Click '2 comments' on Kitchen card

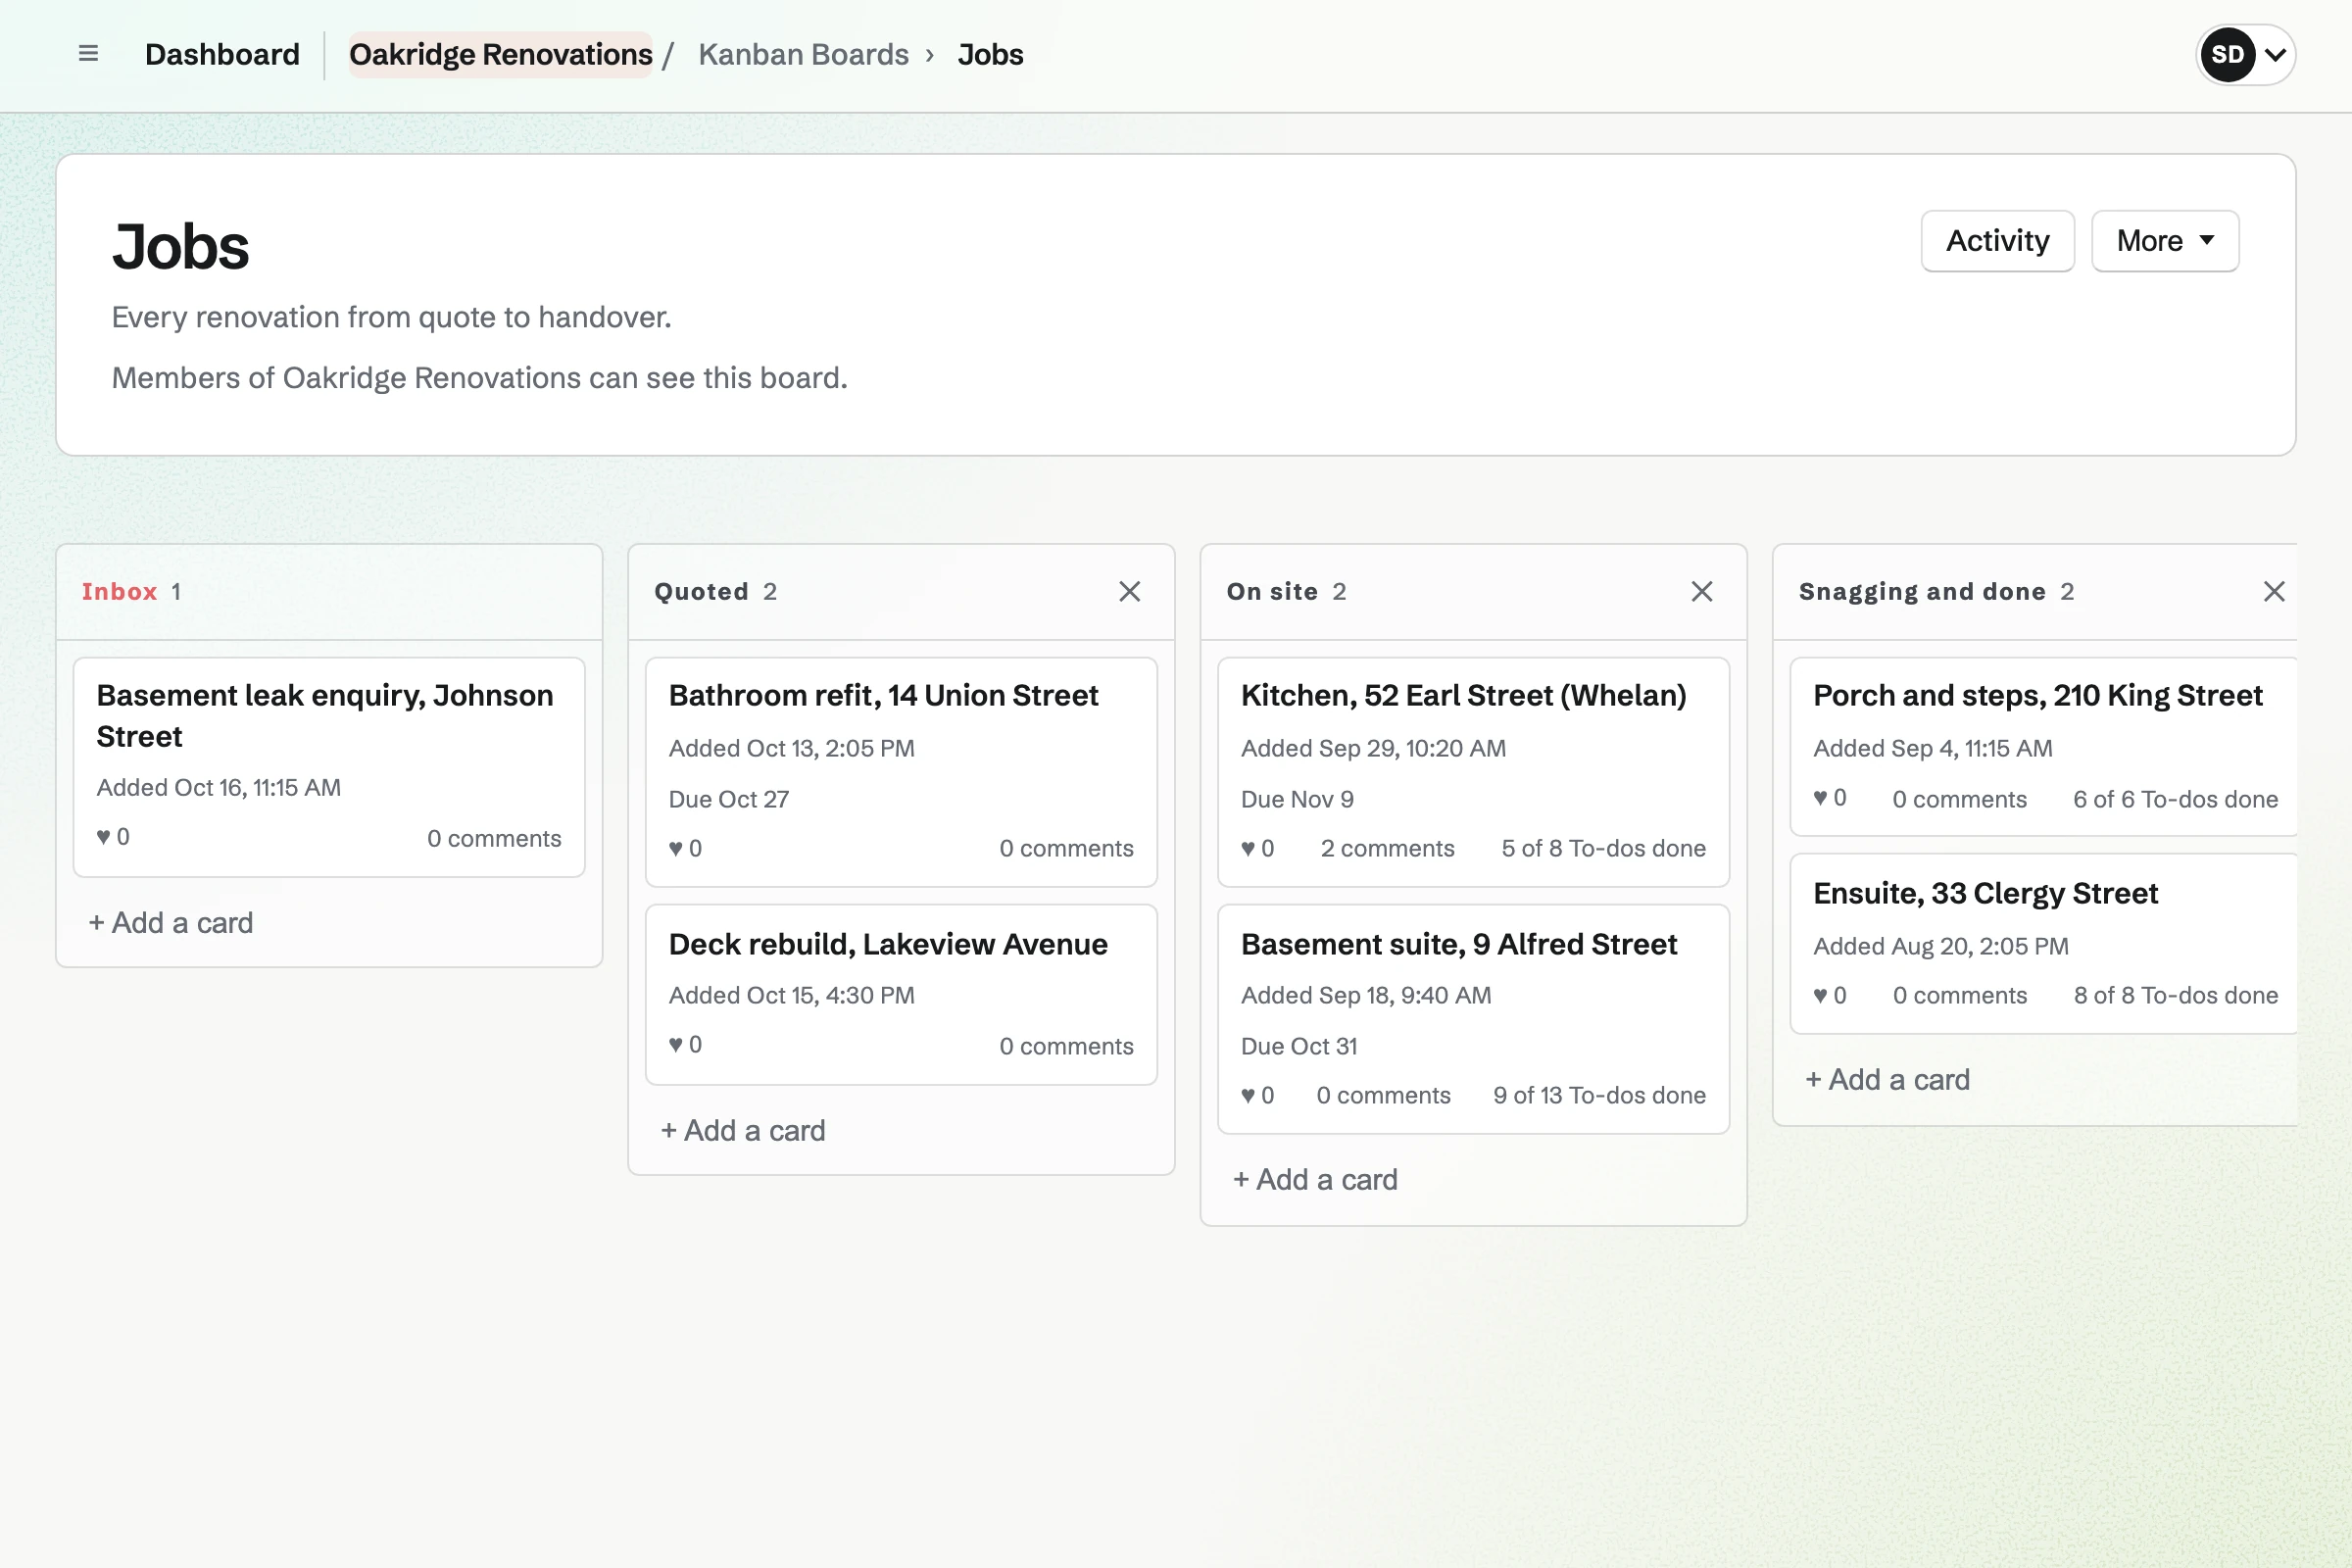(x=1387, y=848)
